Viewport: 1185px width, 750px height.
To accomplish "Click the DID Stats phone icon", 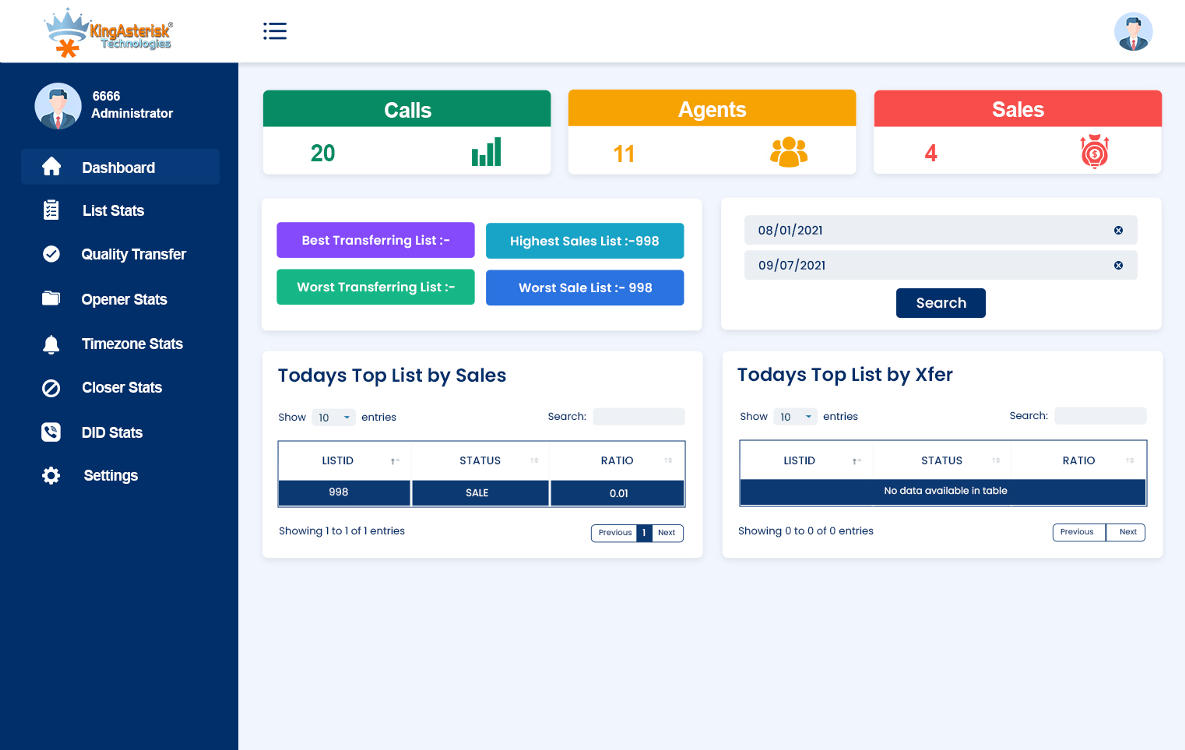I will 51,432.
